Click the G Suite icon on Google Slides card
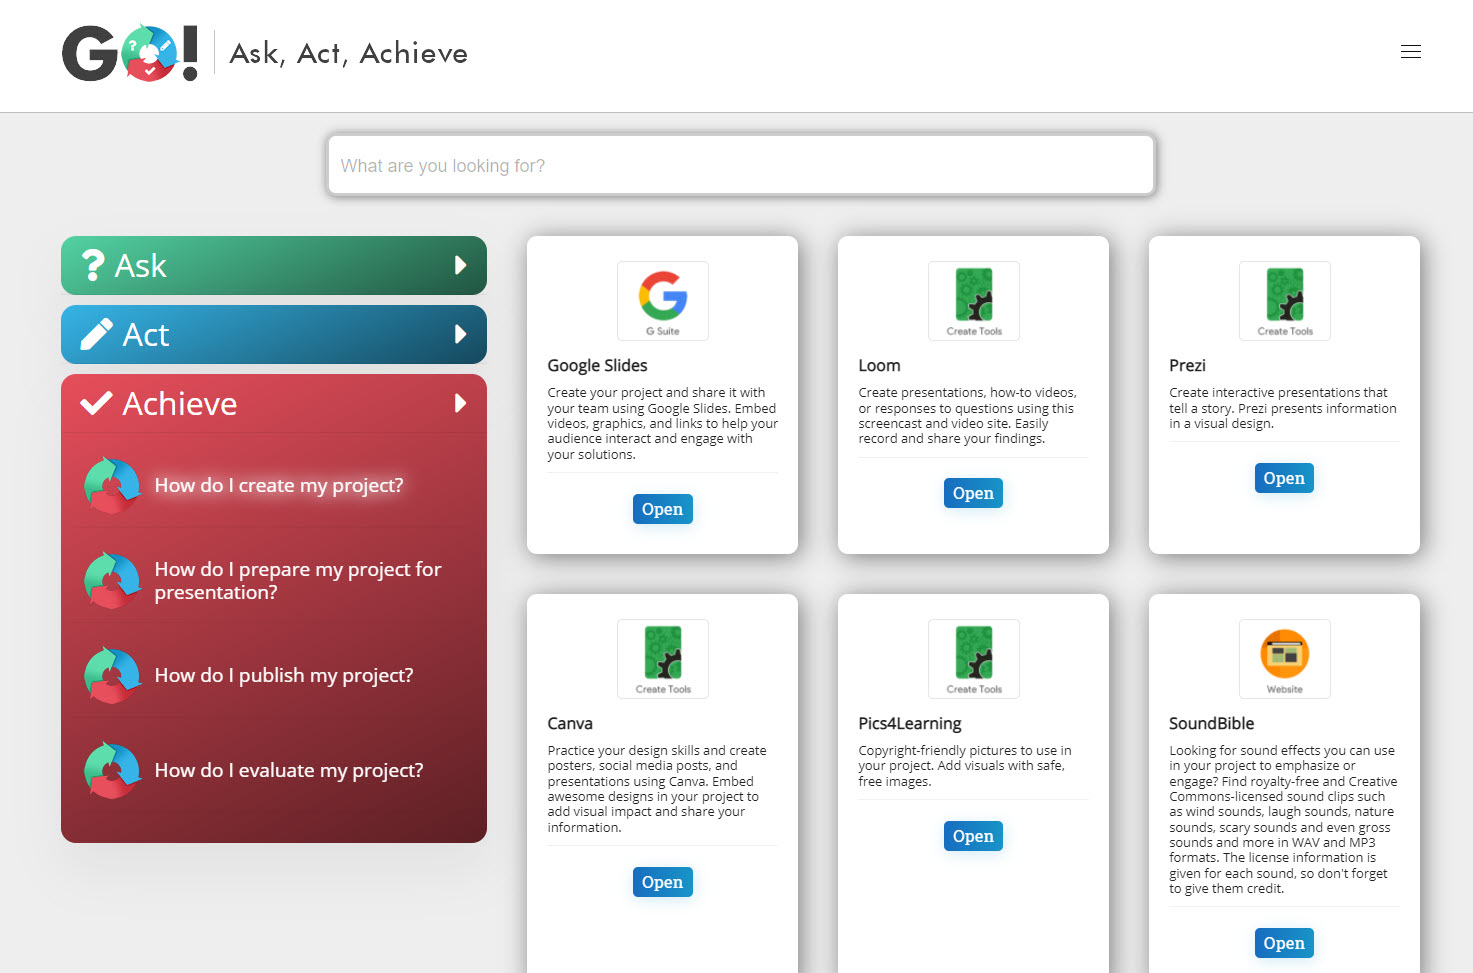The width and height of the screenshot is (1473, 973). (x=663, y=301)
